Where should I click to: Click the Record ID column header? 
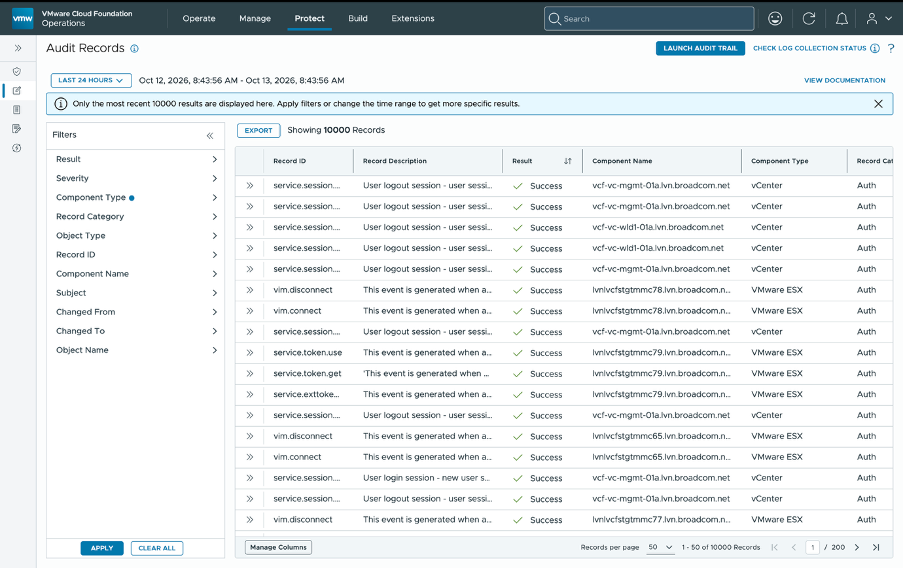[289, 161]
